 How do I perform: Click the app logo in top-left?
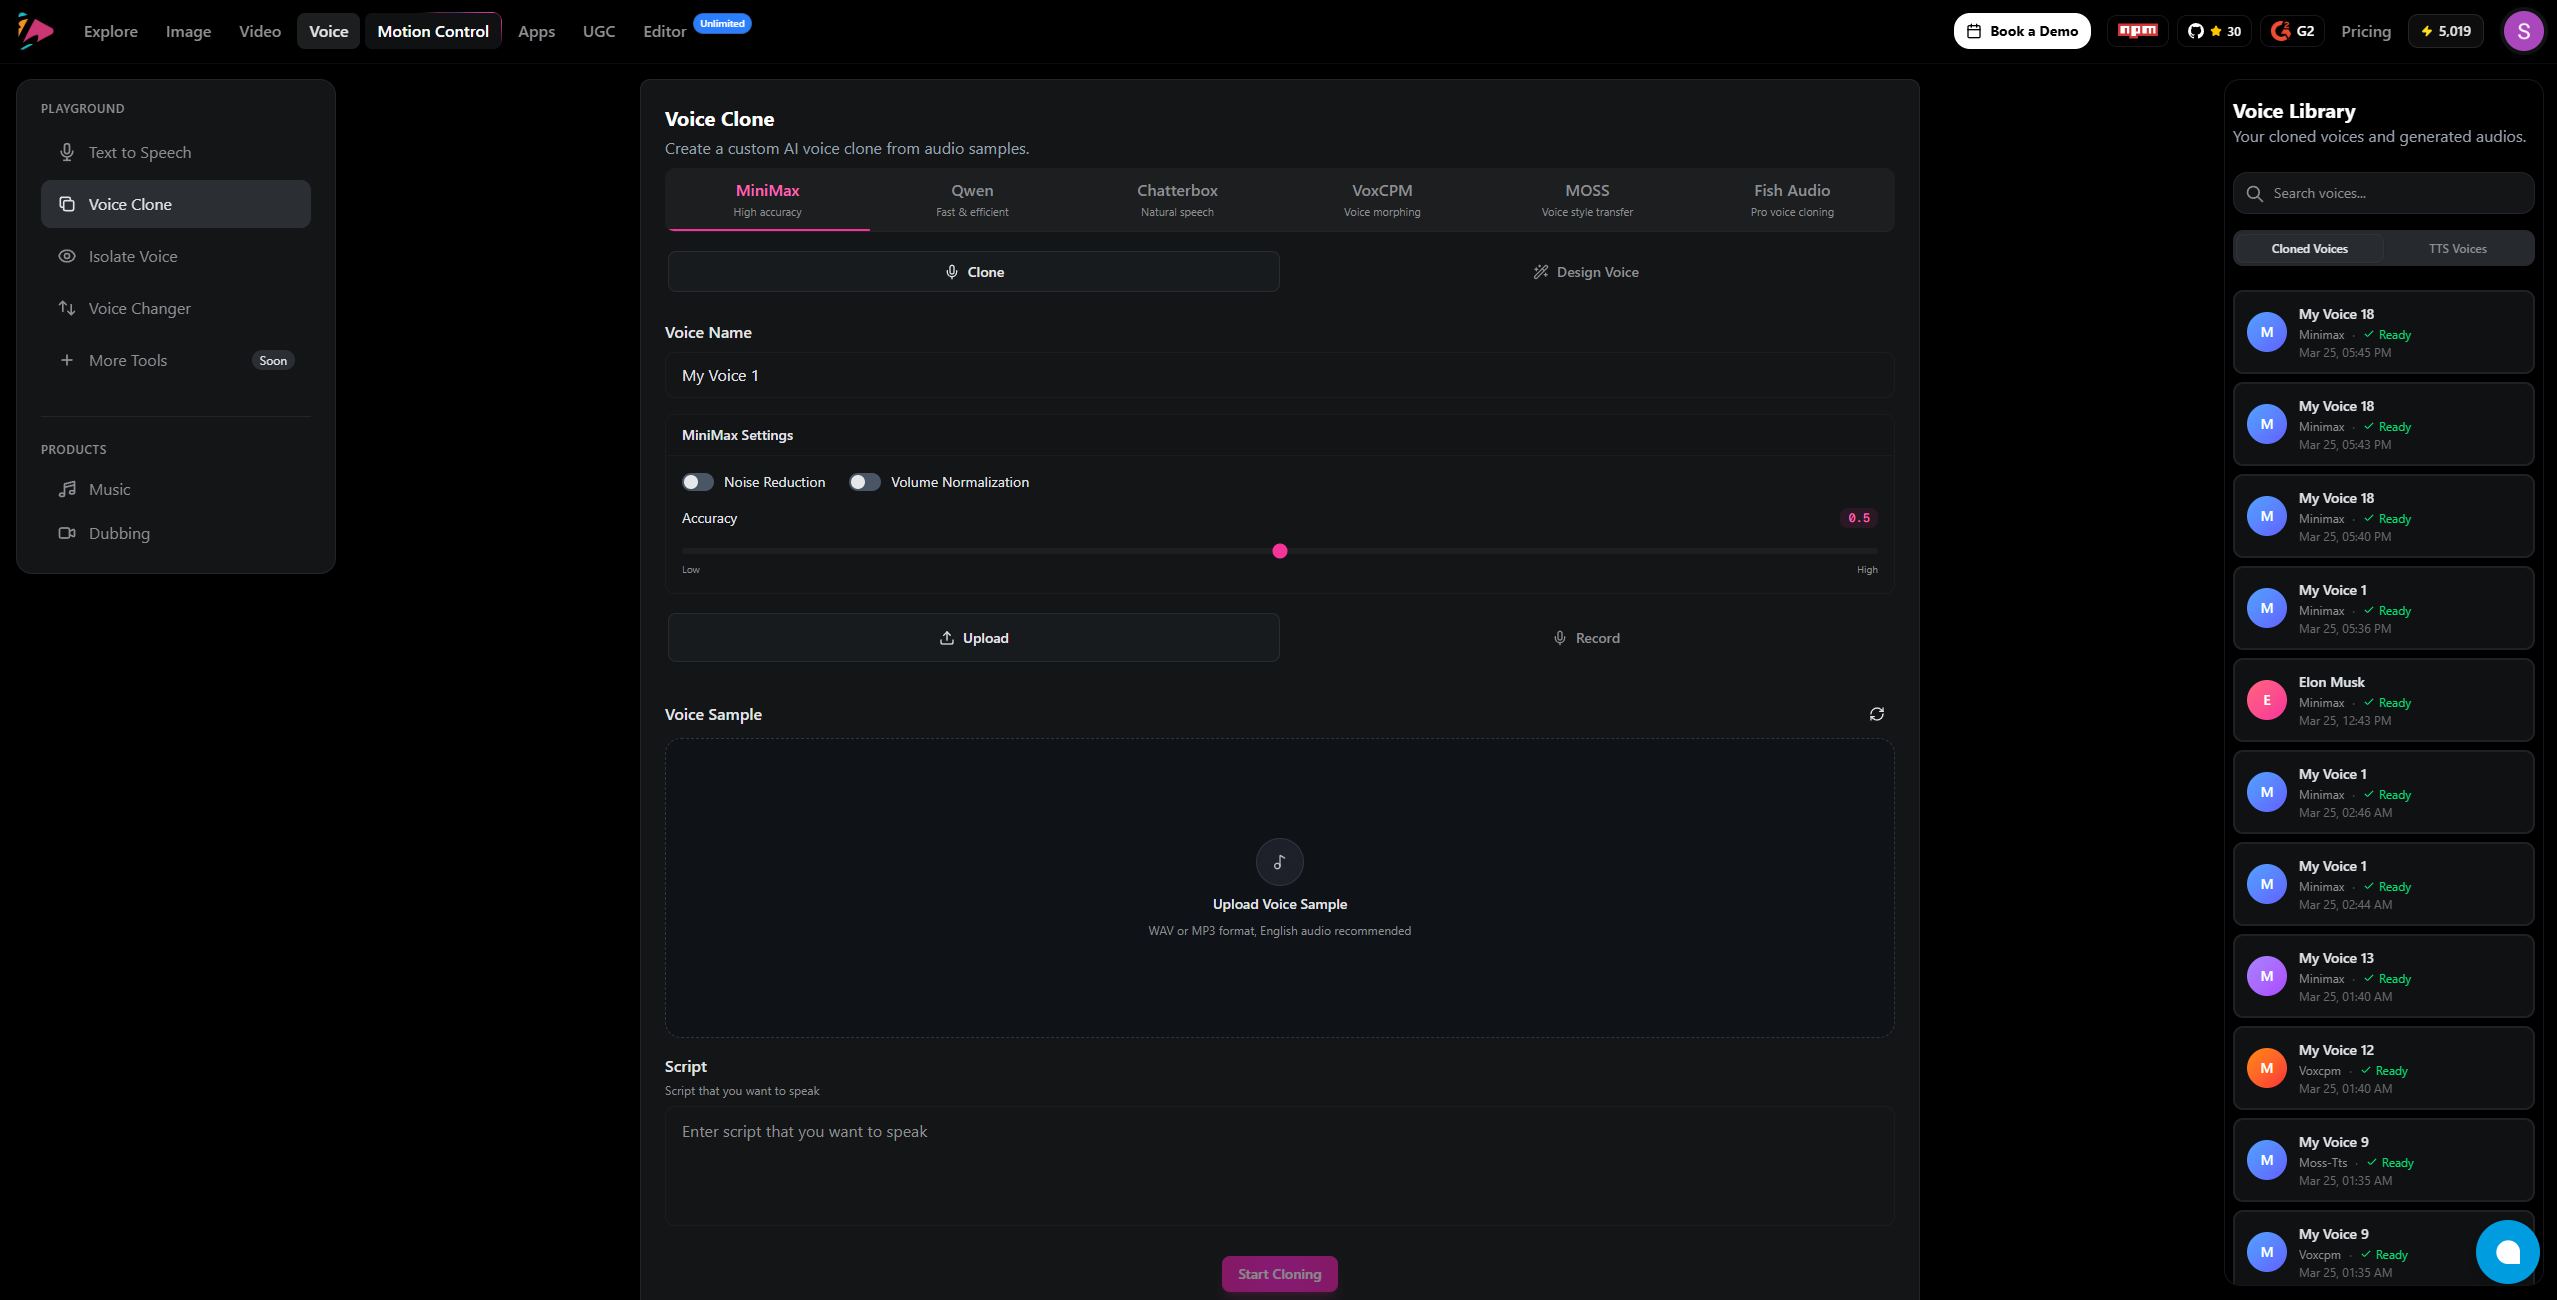click(35, 31)
